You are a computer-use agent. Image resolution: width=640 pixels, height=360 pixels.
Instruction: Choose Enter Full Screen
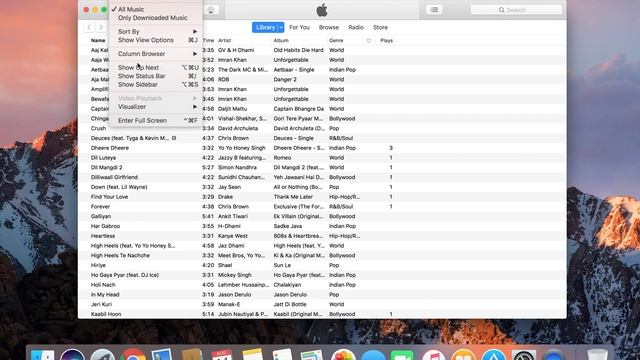tap(156, 120)
